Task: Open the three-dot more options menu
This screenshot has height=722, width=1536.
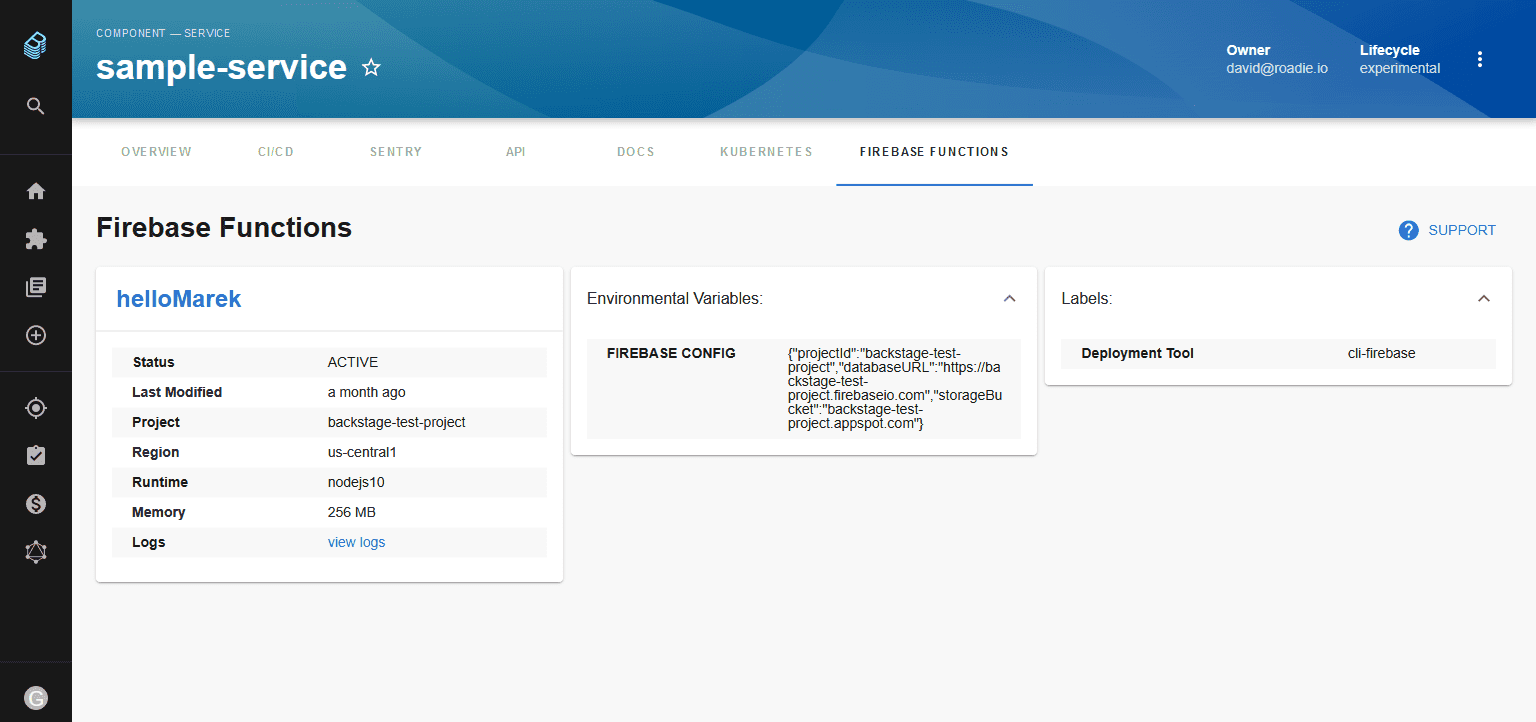Action: coord(1480,59)
